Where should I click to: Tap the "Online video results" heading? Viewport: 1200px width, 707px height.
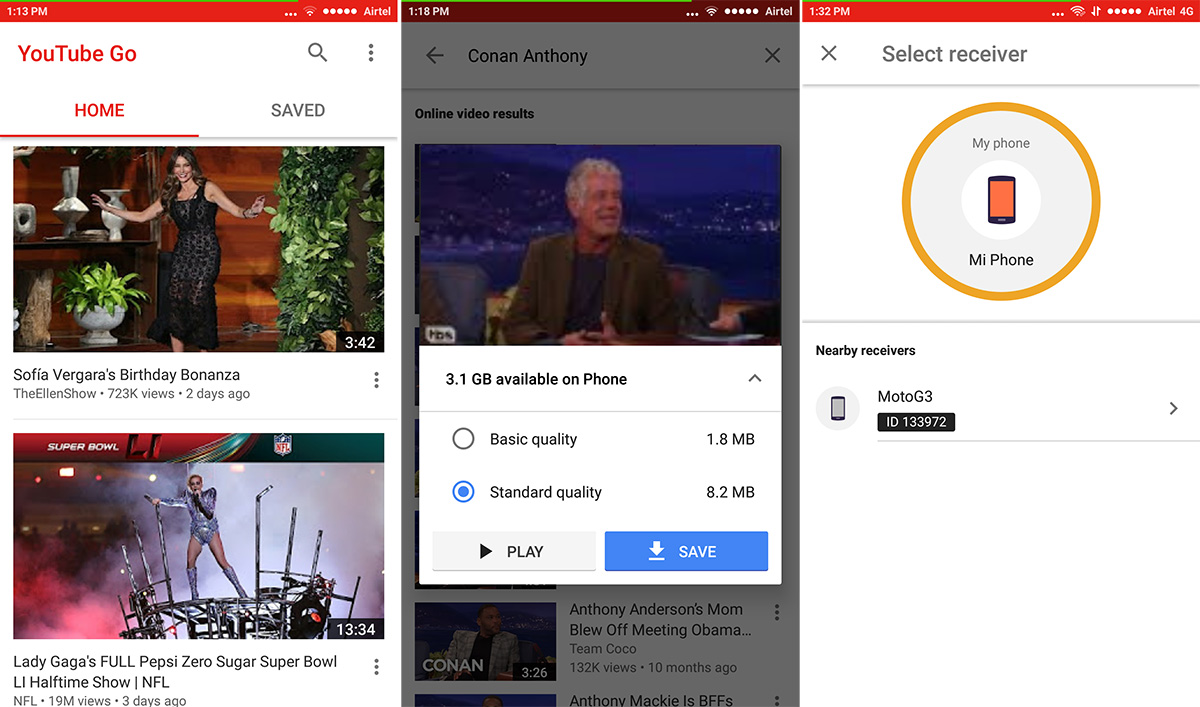coord(475,114)
